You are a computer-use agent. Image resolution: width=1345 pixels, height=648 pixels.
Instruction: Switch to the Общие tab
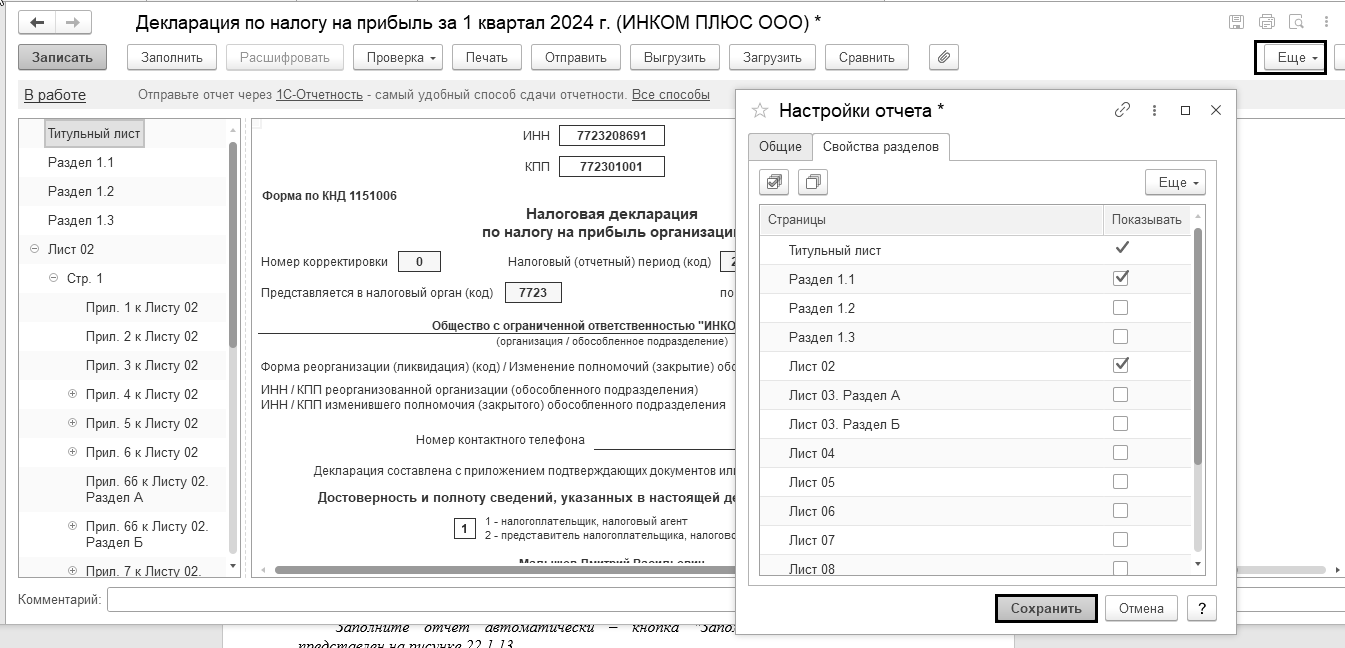[x=780, y=146]
